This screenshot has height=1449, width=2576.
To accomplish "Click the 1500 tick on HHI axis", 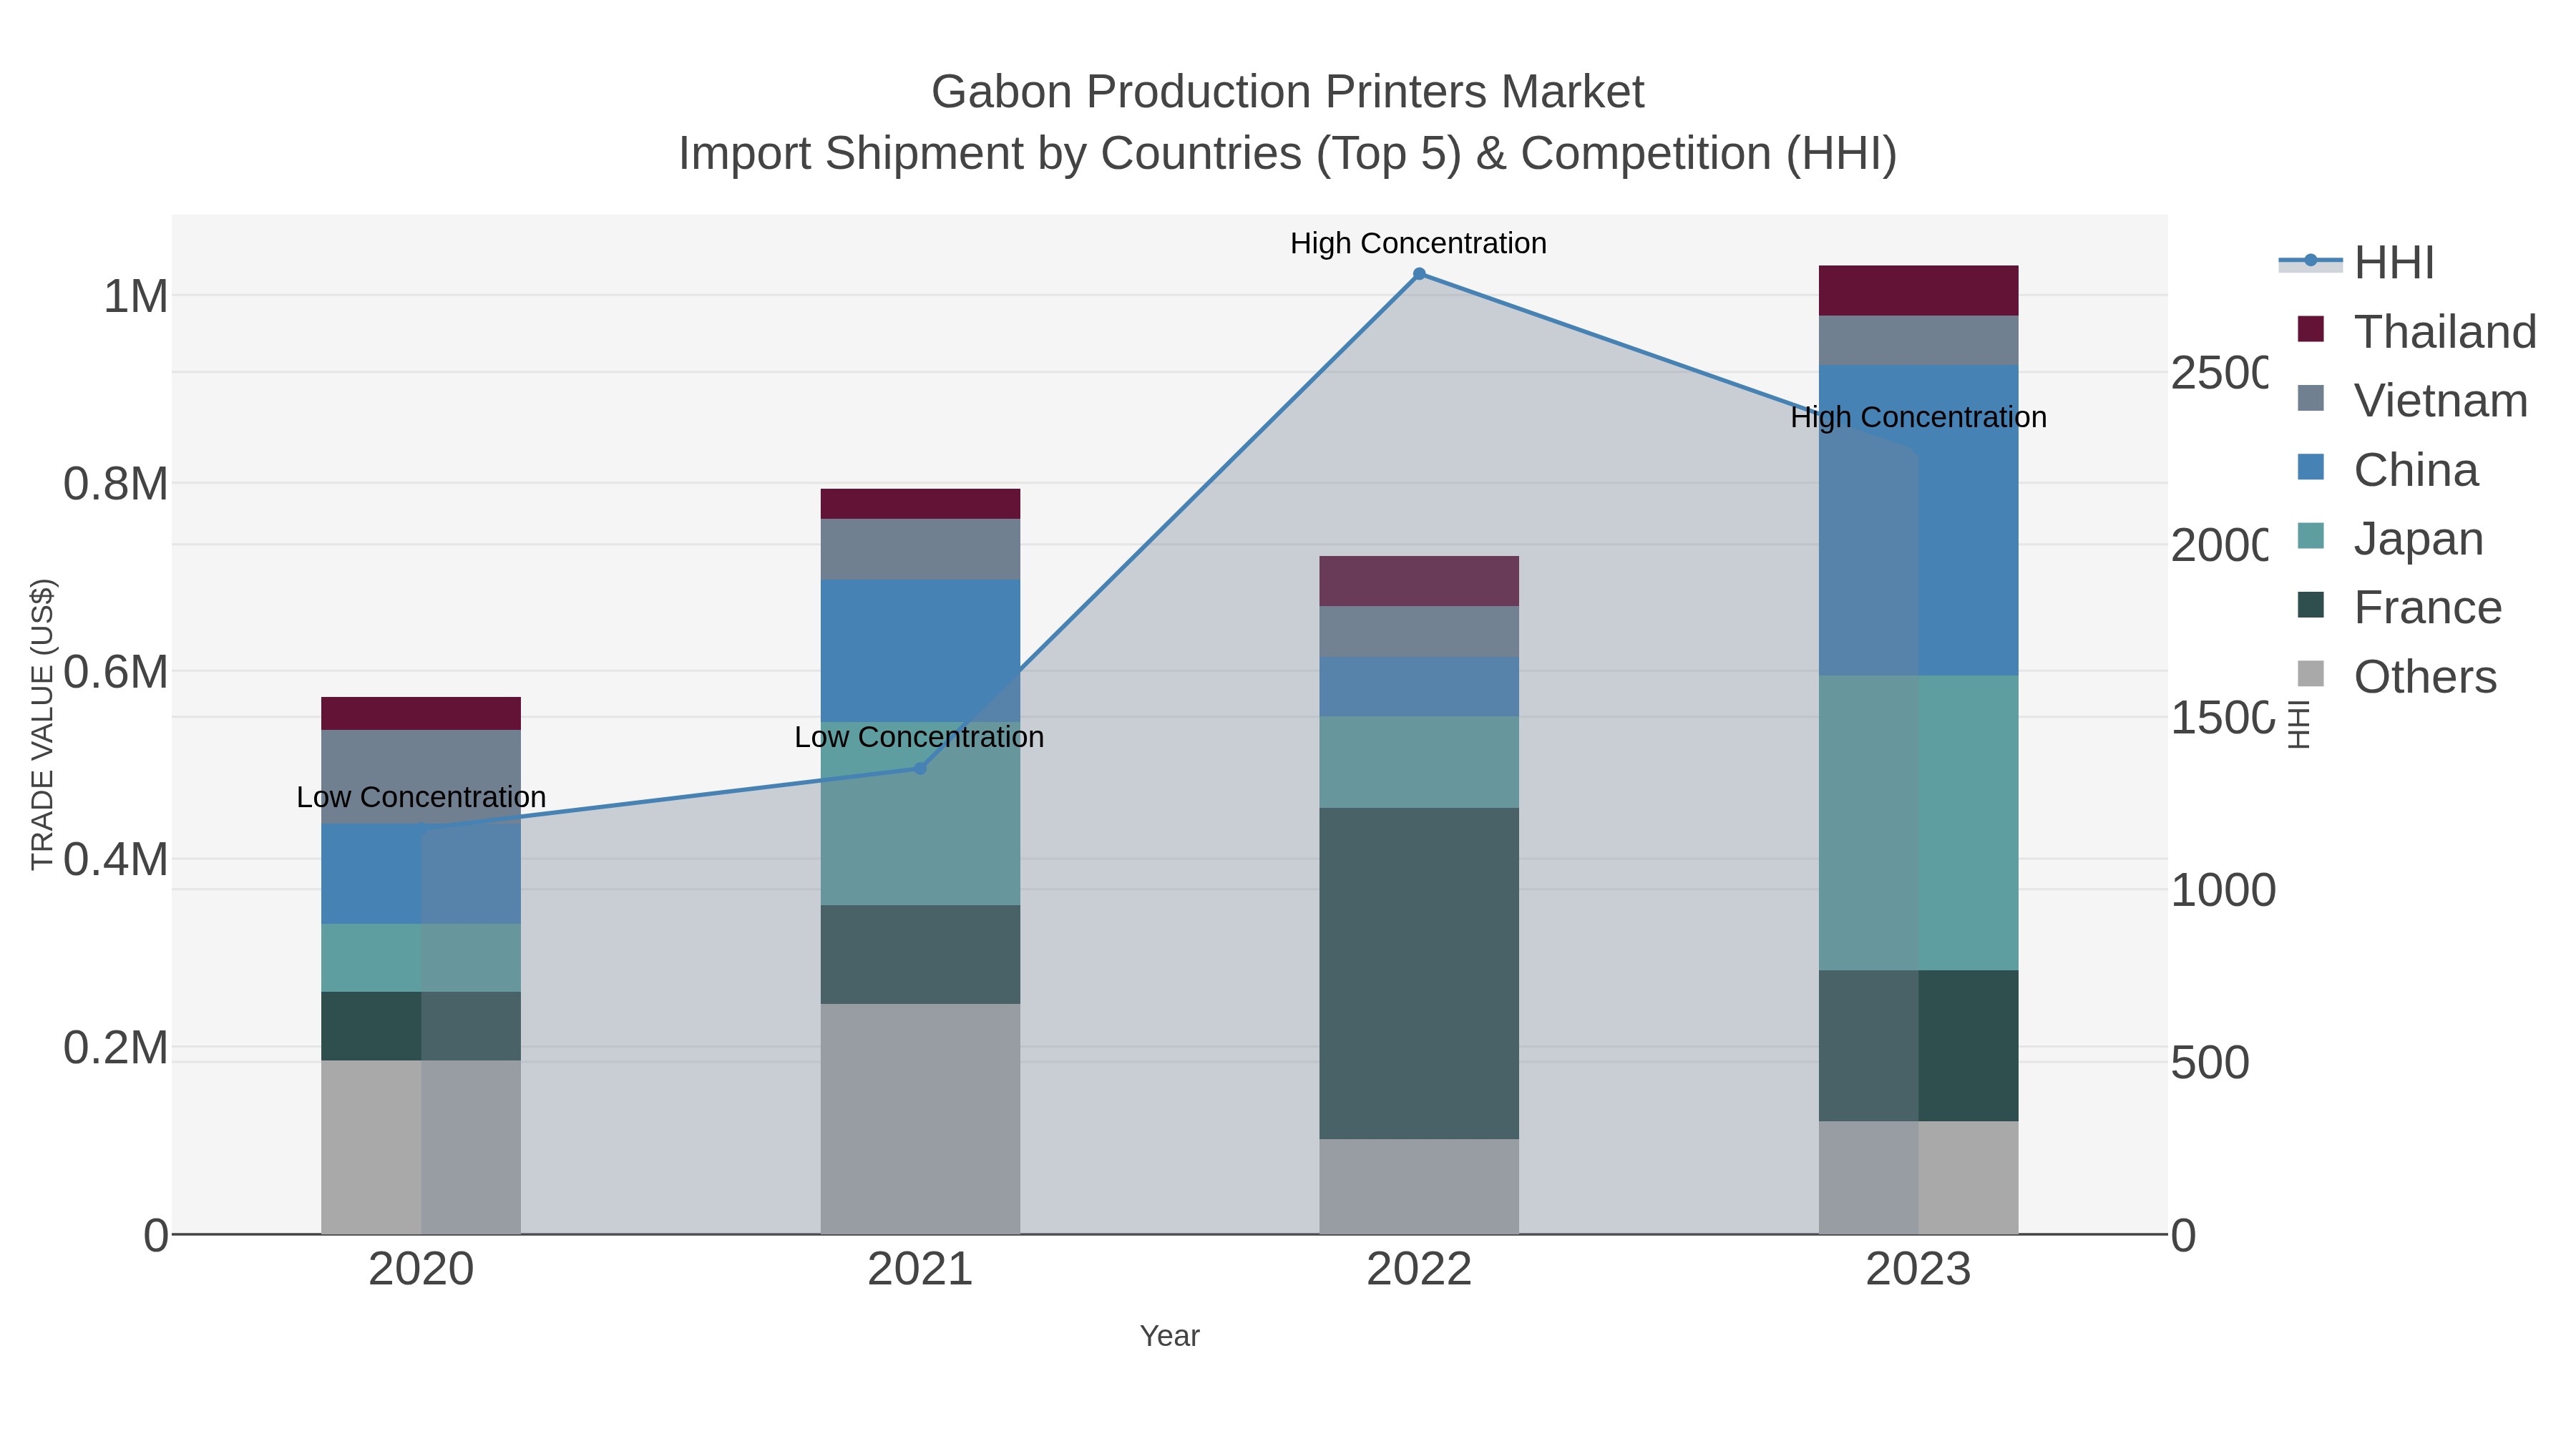I will (2222, 718).
